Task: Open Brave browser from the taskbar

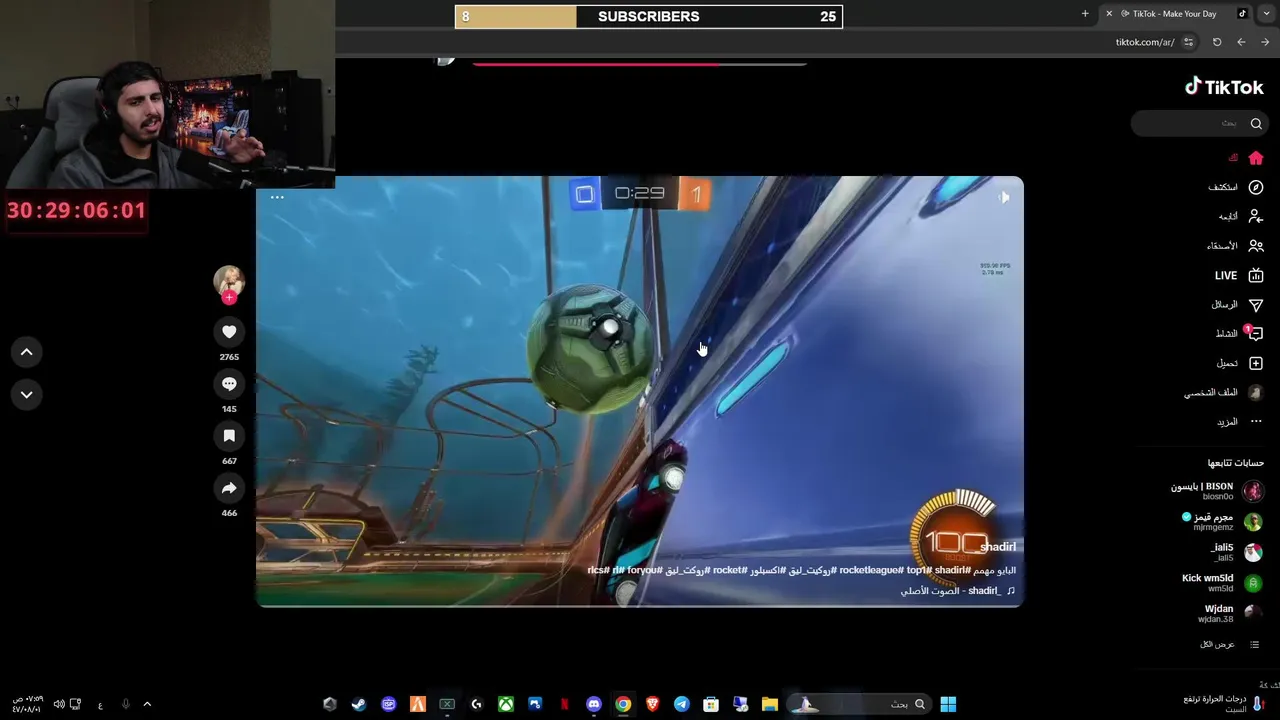Action: (653, 704)
